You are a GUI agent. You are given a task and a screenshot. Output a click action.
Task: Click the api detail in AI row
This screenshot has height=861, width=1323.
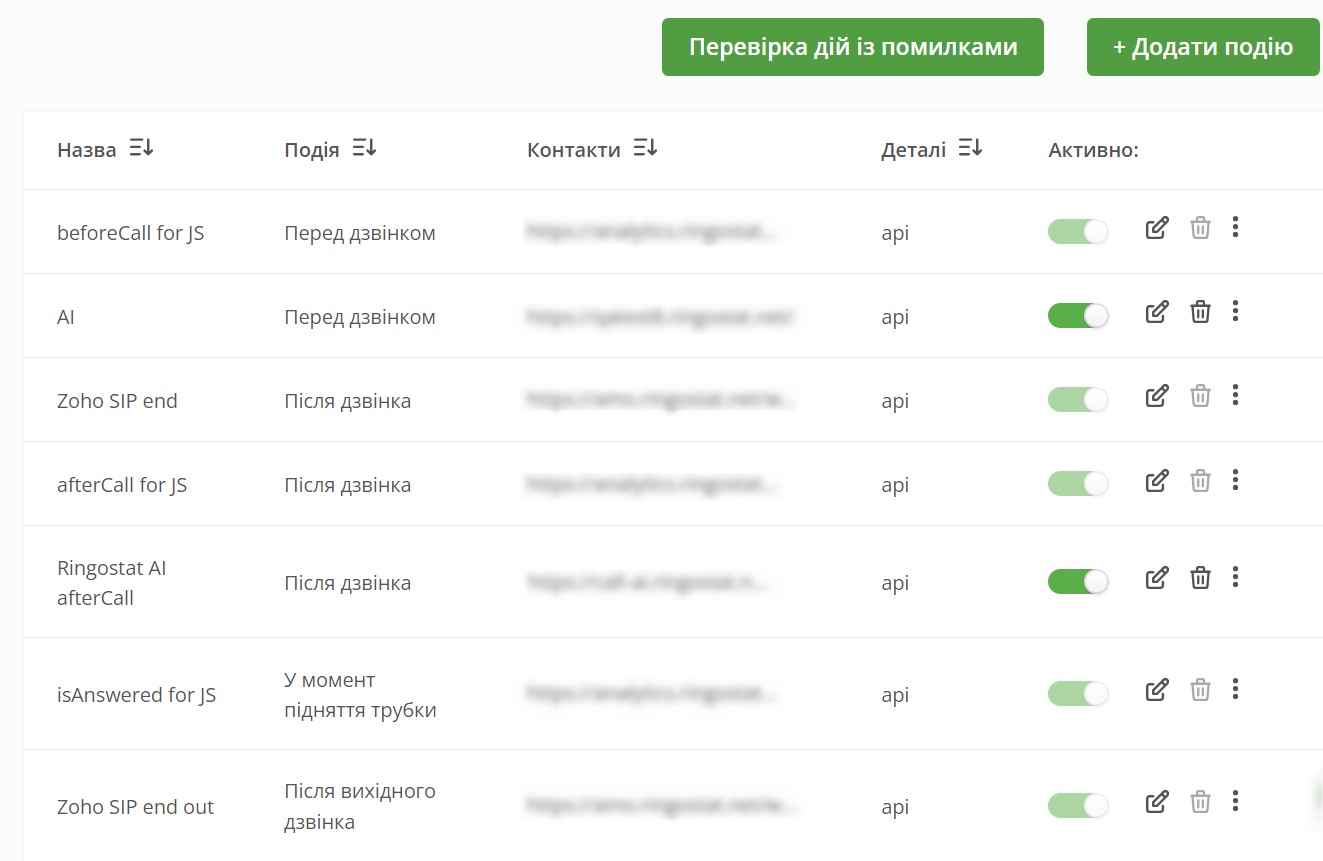[895, 317]
